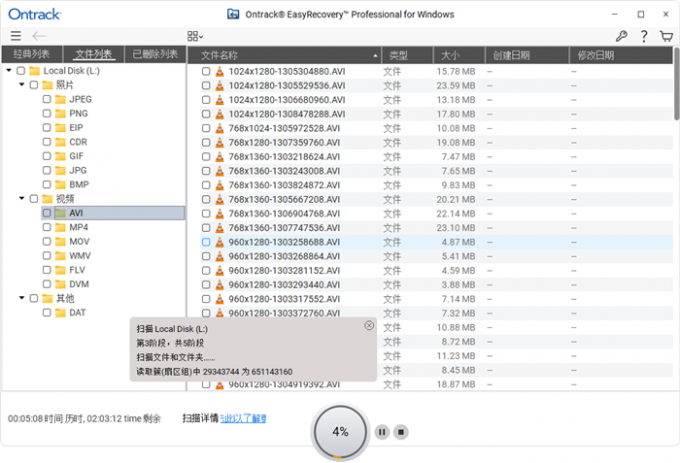The image size is (680, 463).
Task: Click the file list vertical scrollbar
Action: pyautogui.click(x=677, y=85)
